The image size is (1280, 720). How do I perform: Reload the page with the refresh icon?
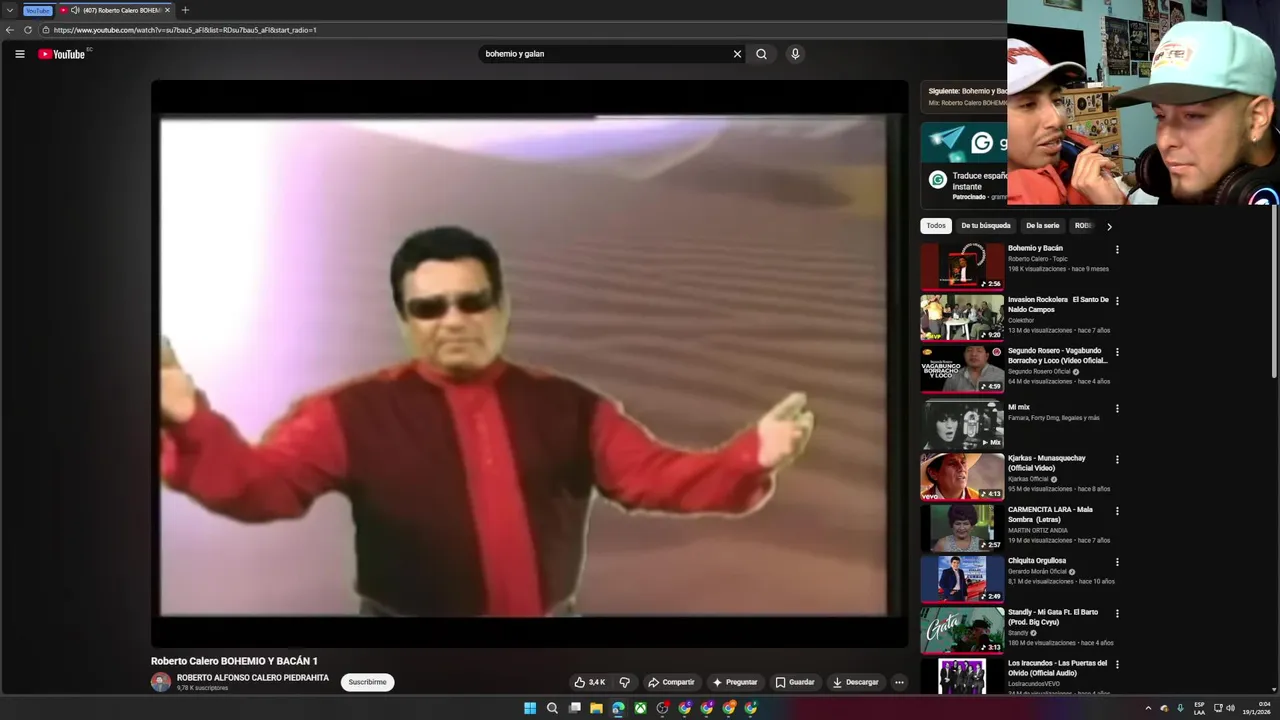point(28,30)
